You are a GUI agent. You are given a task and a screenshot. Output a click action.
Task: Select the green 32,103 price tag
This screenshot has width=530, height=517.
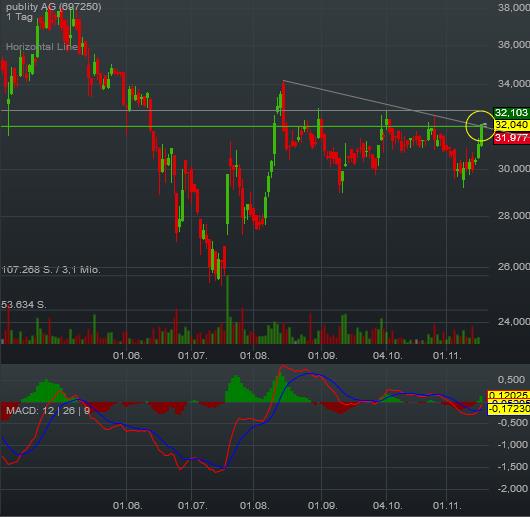[x=511, y=113]
